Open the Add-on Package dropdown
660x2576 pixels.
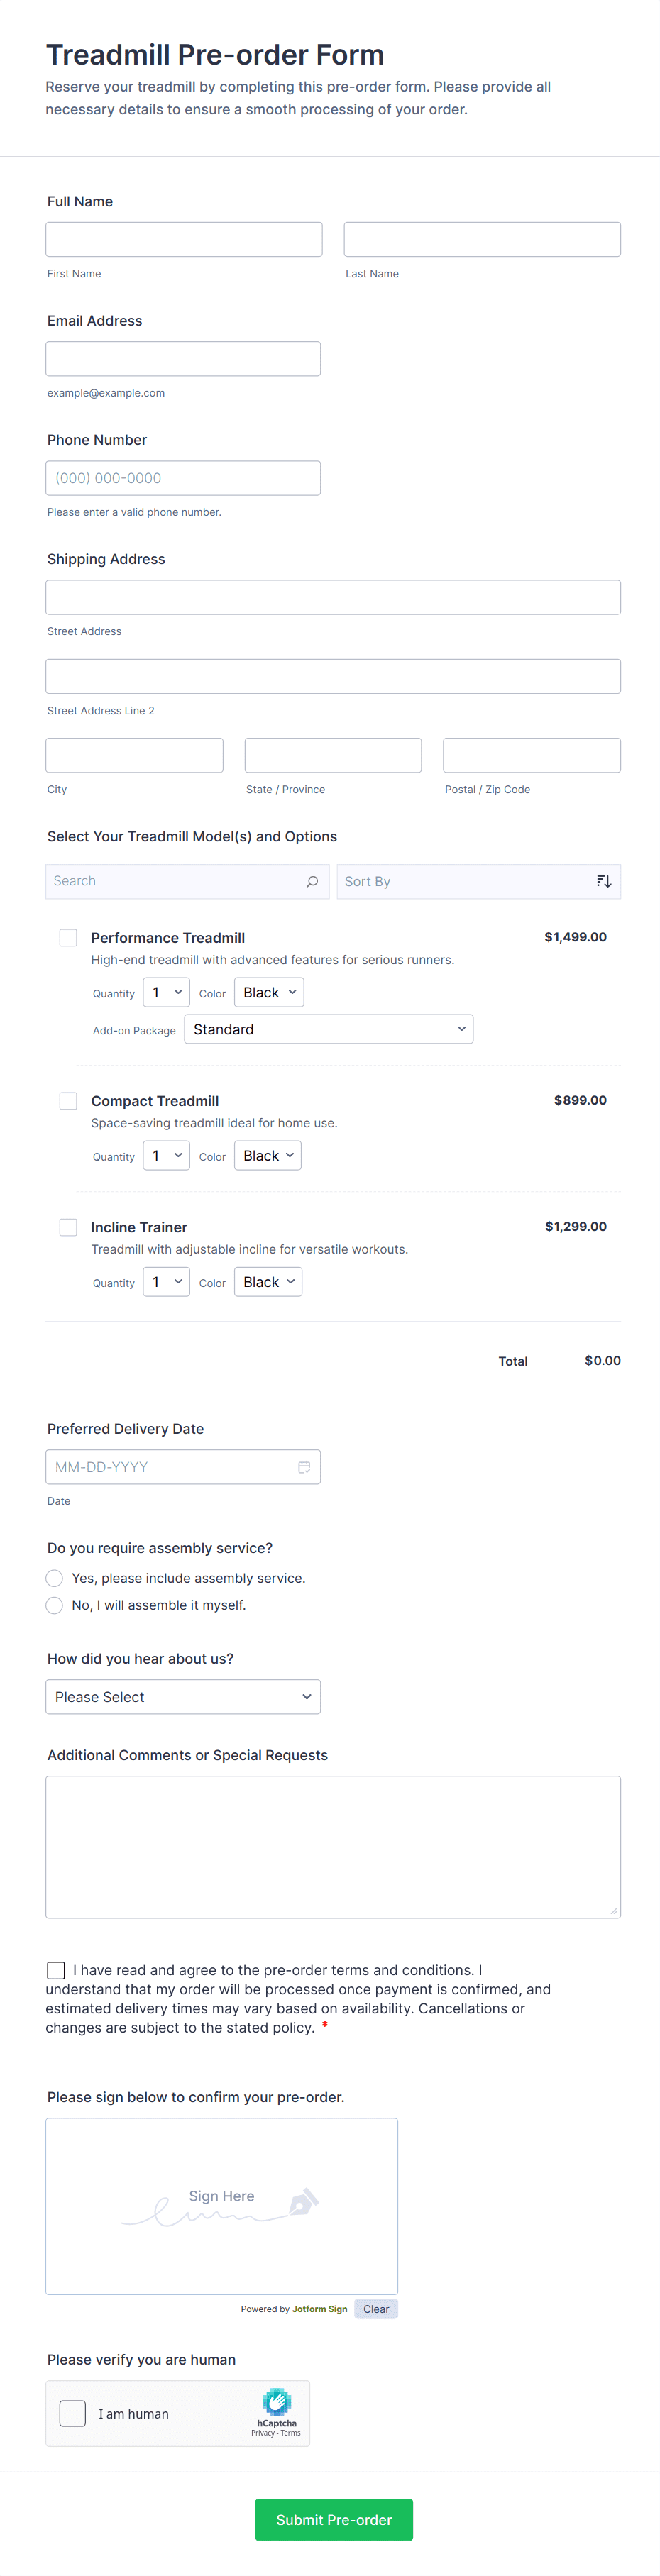click(328, 1029)
